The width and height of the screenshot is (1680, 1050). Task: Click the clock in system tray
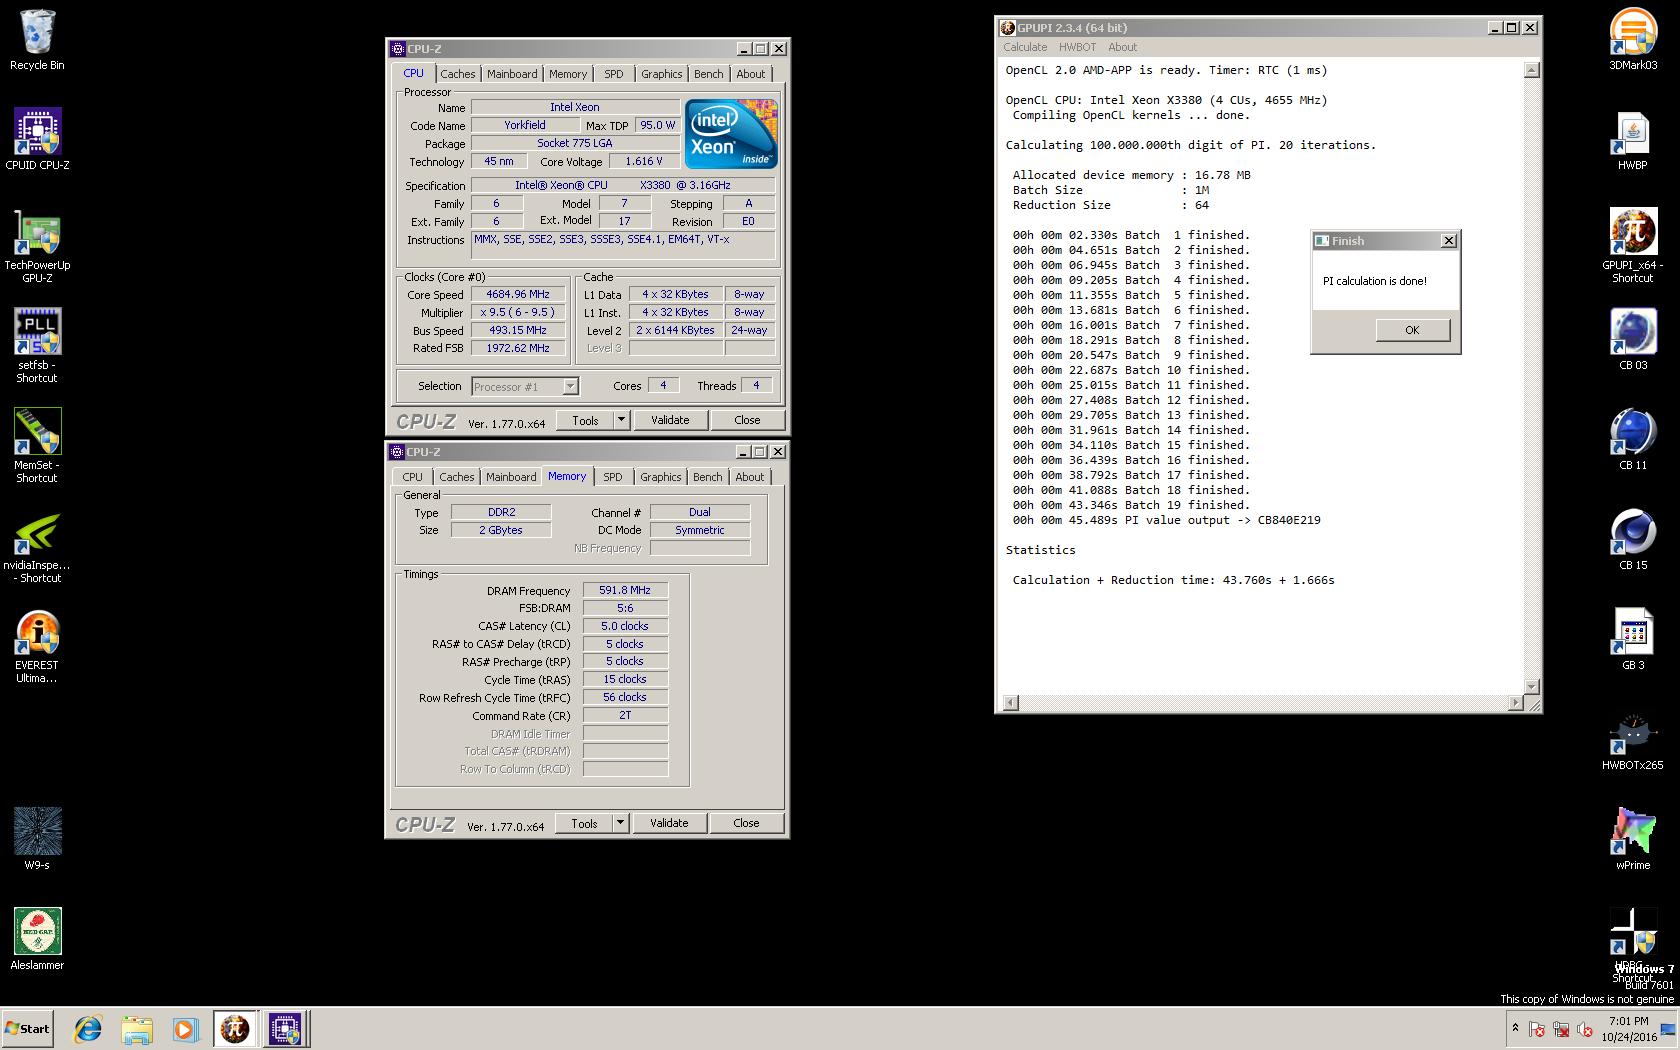1629,1029
